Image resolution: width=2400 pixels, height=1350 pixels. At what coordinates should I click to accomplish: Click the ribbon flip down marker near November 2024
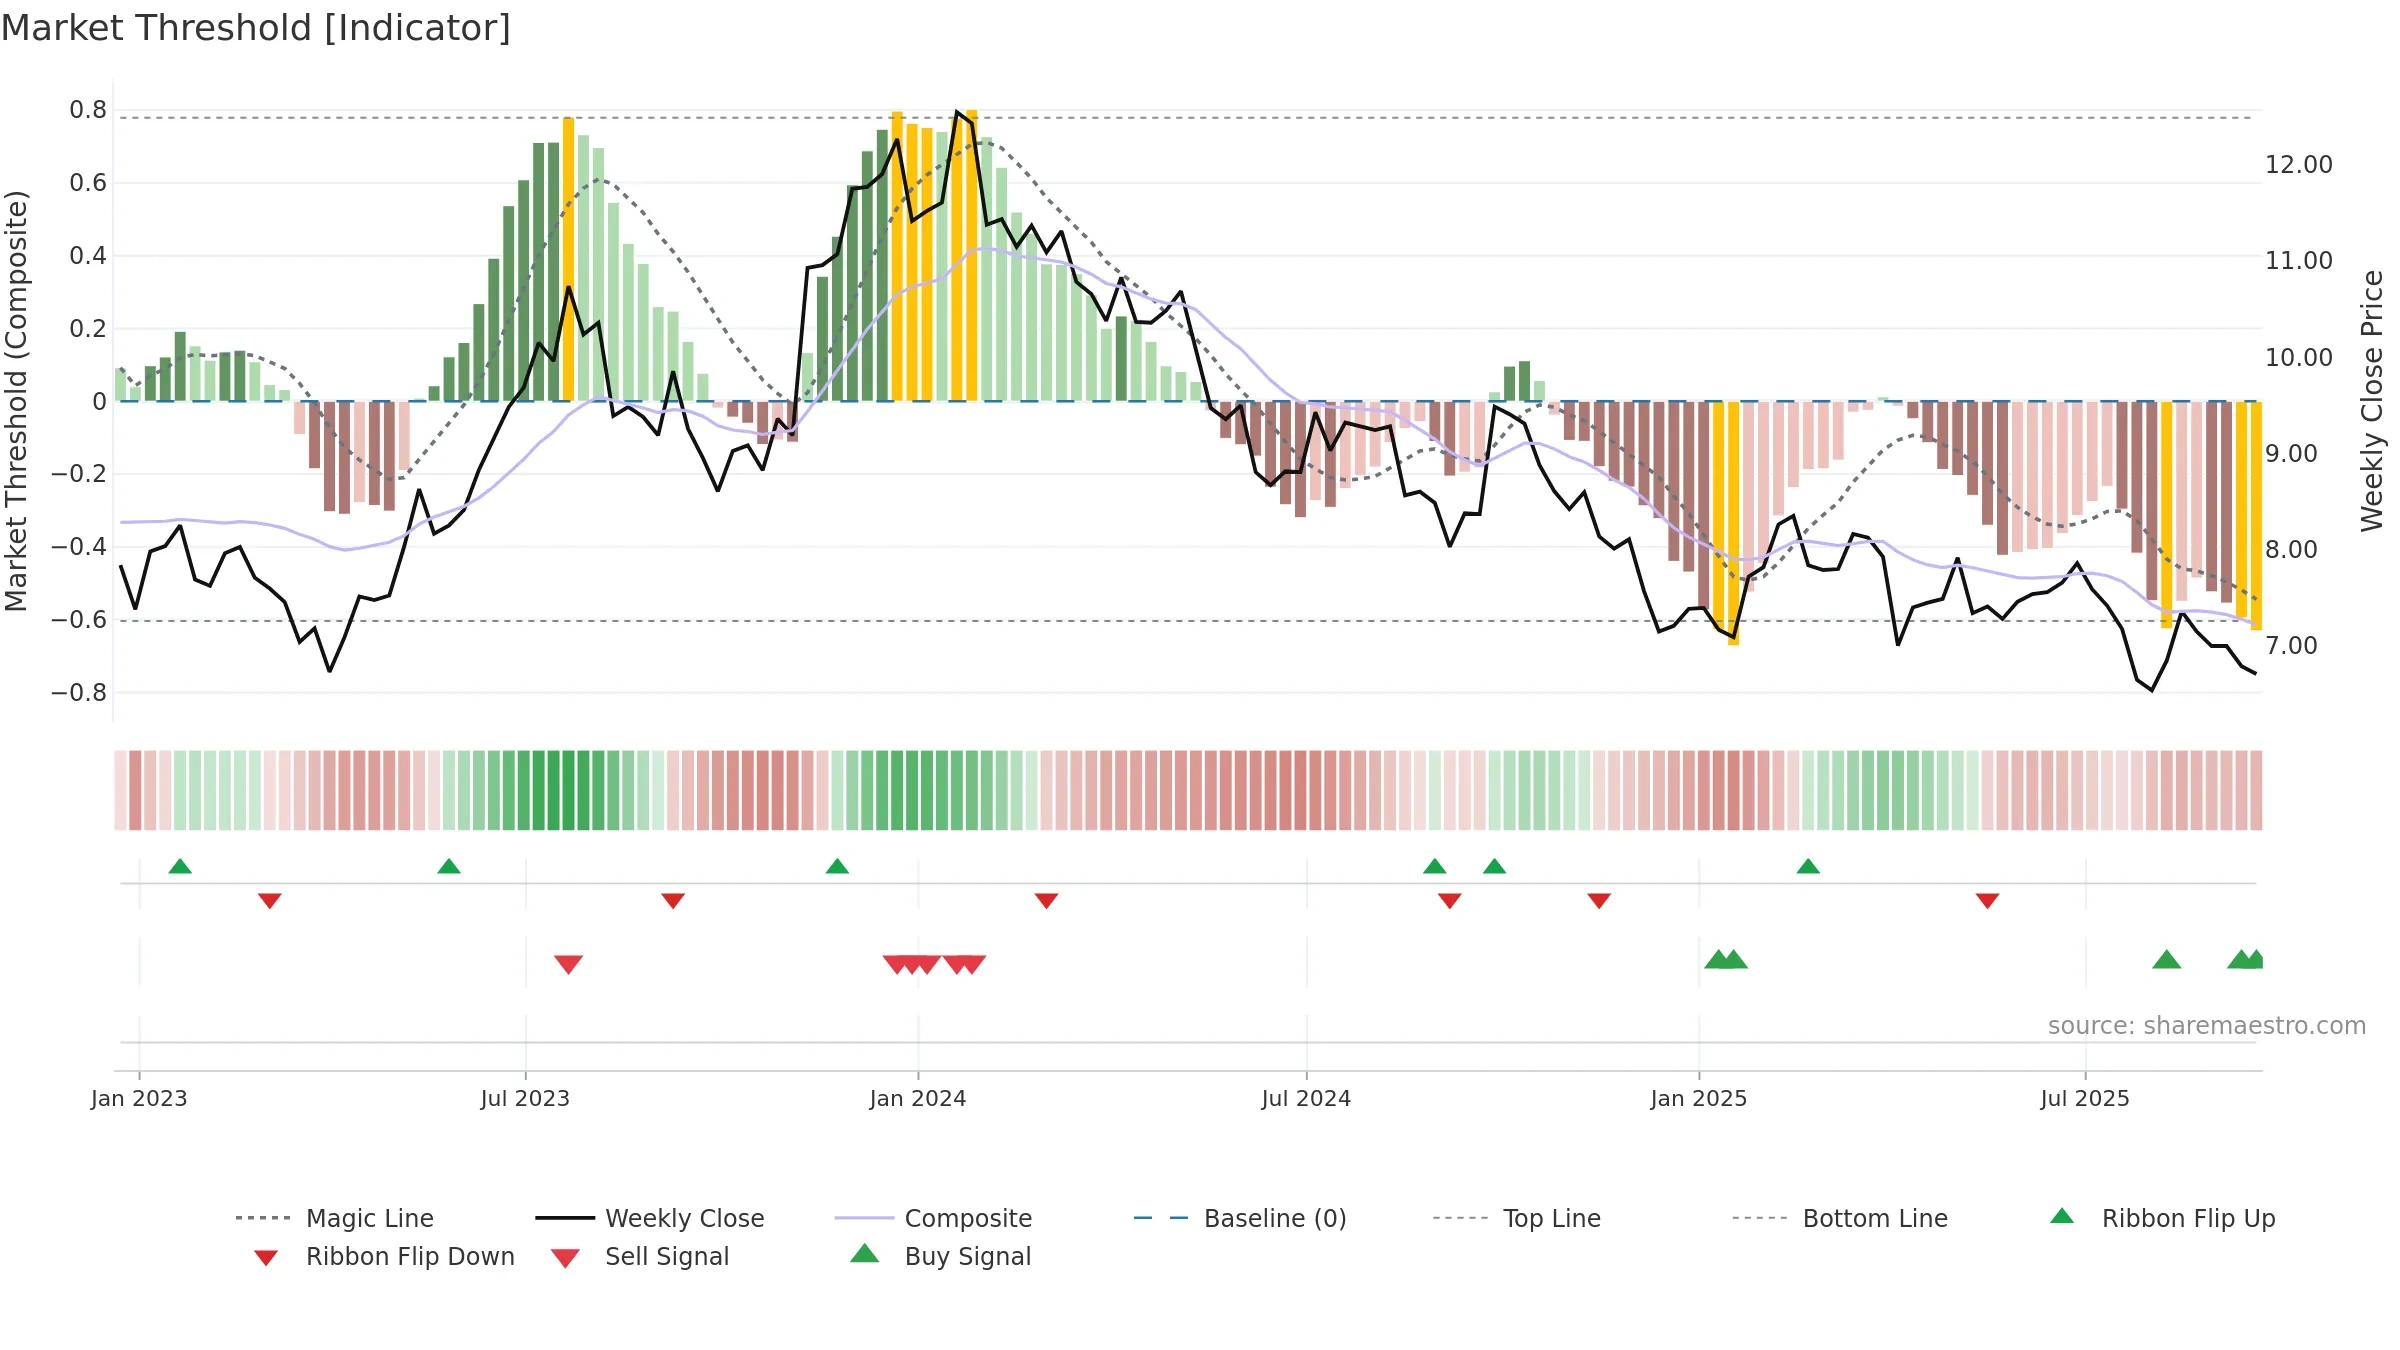(x=1599, y=901)
